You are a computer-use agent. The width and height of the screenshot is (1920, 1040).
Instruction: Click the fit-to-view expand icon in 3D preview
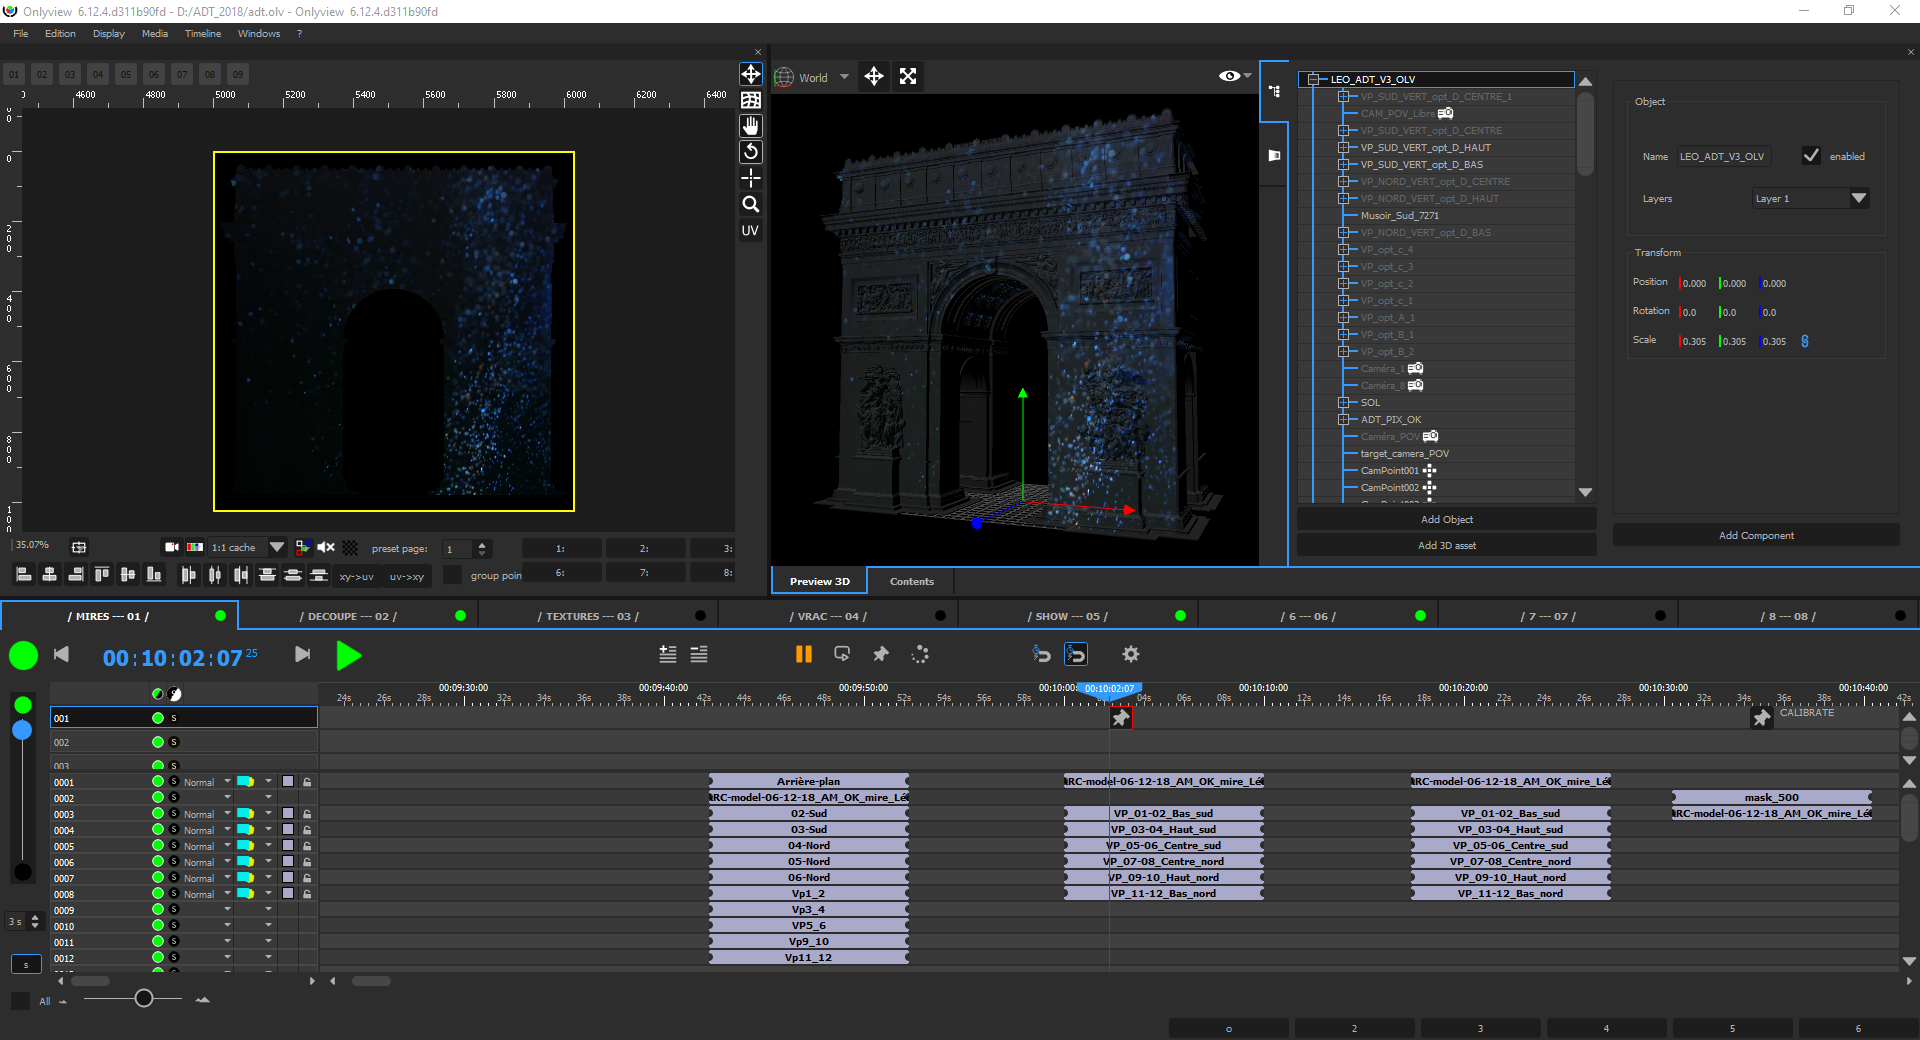908,76
